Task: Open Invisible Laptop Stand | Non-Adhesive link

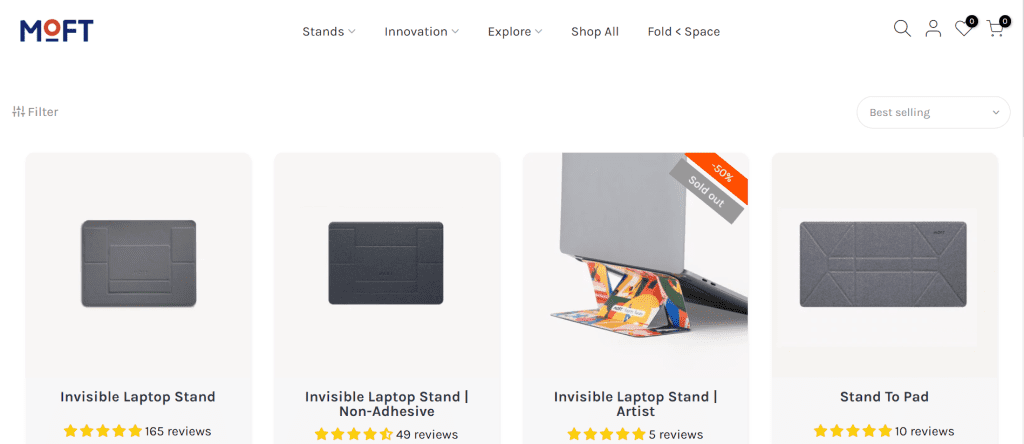Action: point(387,404)
